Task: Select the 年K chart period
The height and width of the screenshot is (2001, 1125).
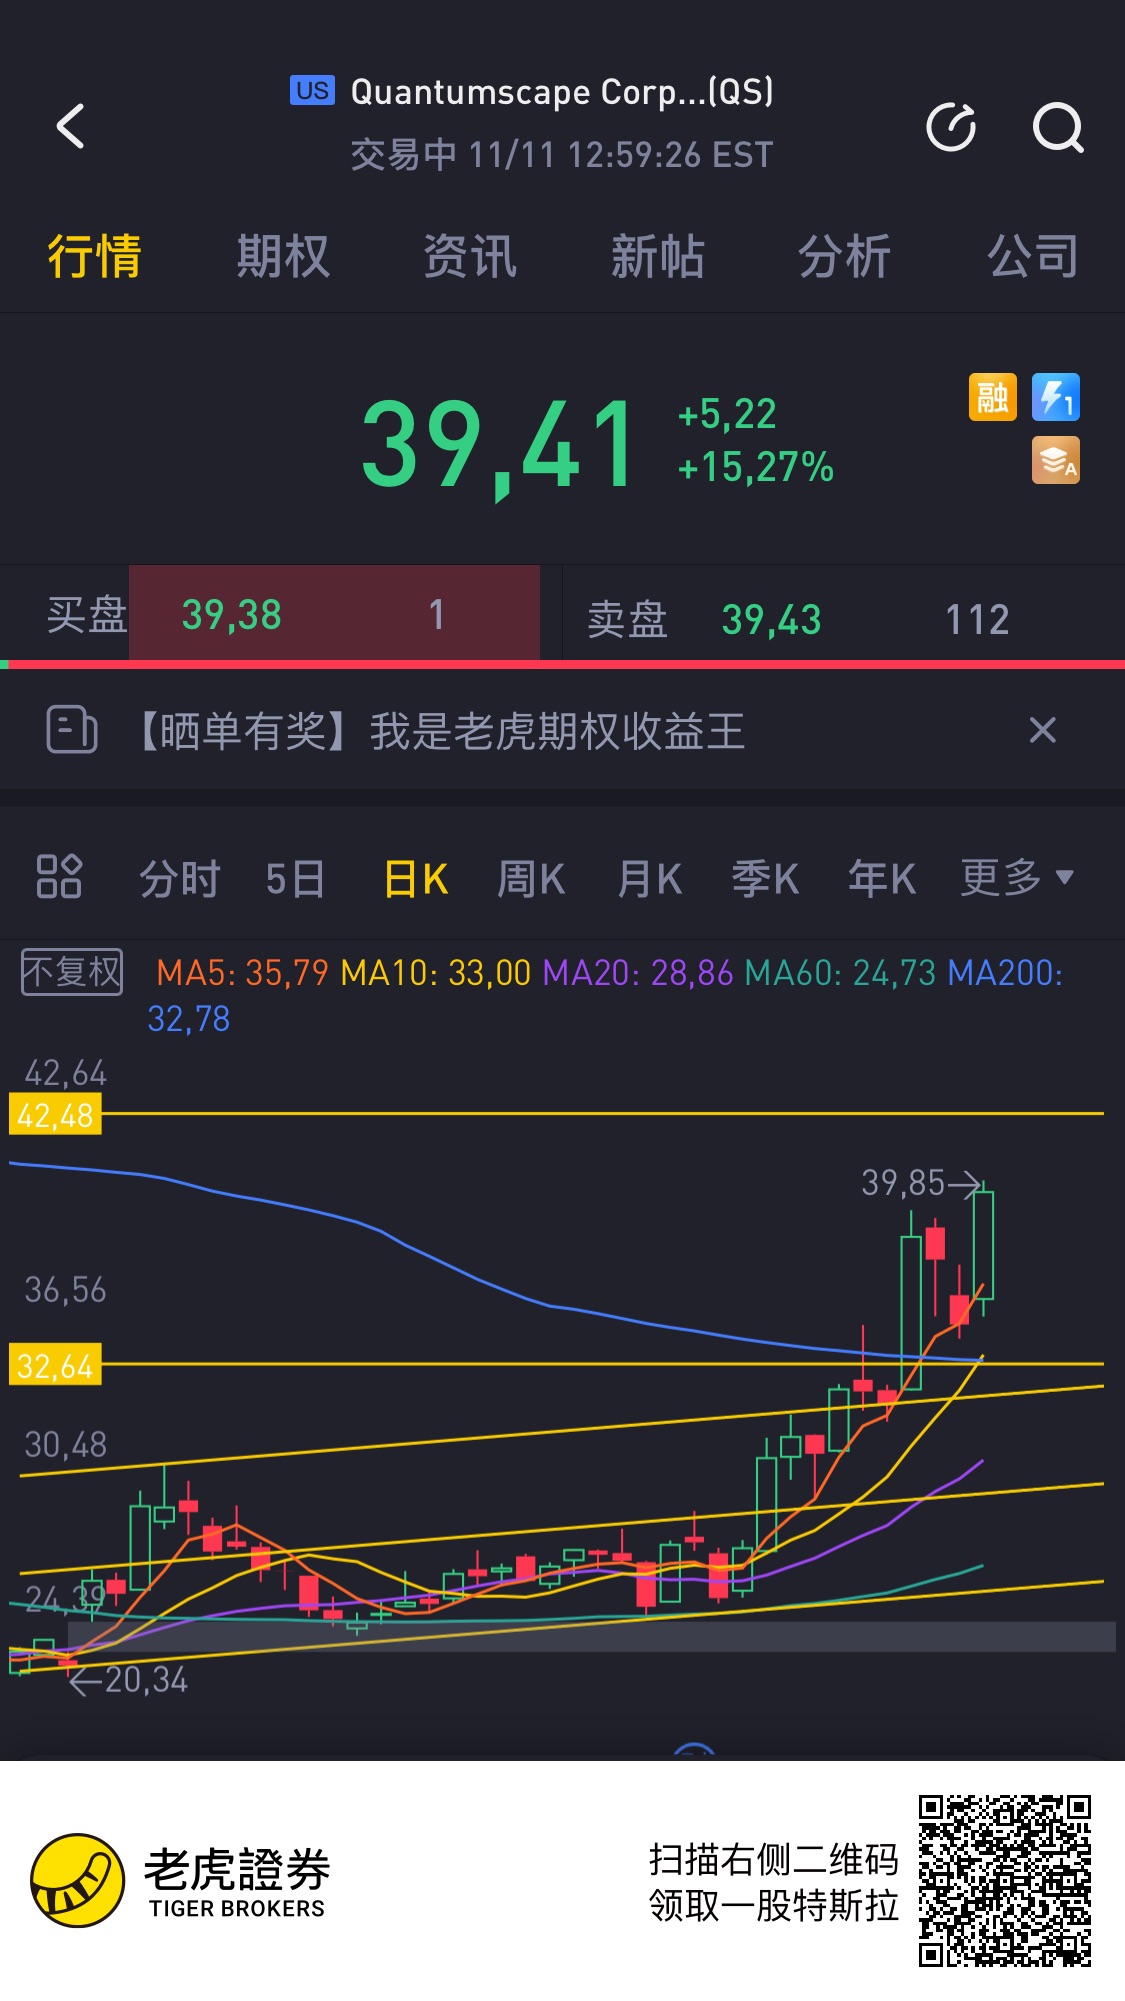Action: click(x=882, y=879)
